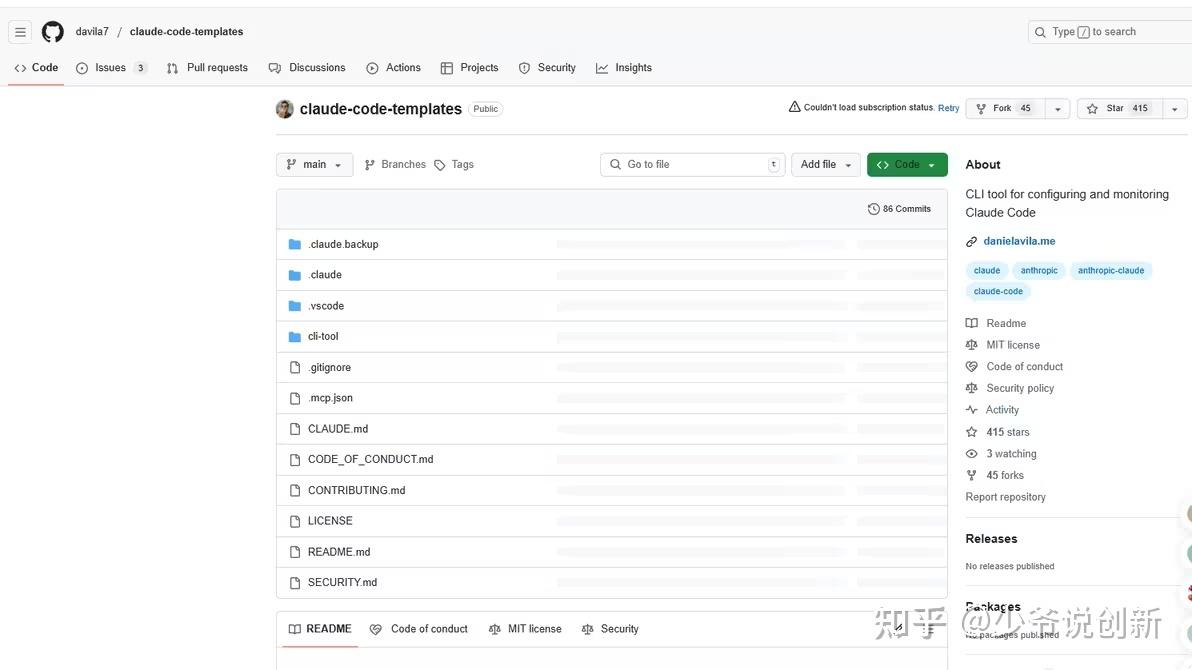Image resolution: width=1192 pixels, height=670 pixels.
Task: Open the Security tab in repo navigation
Action: 547,68
